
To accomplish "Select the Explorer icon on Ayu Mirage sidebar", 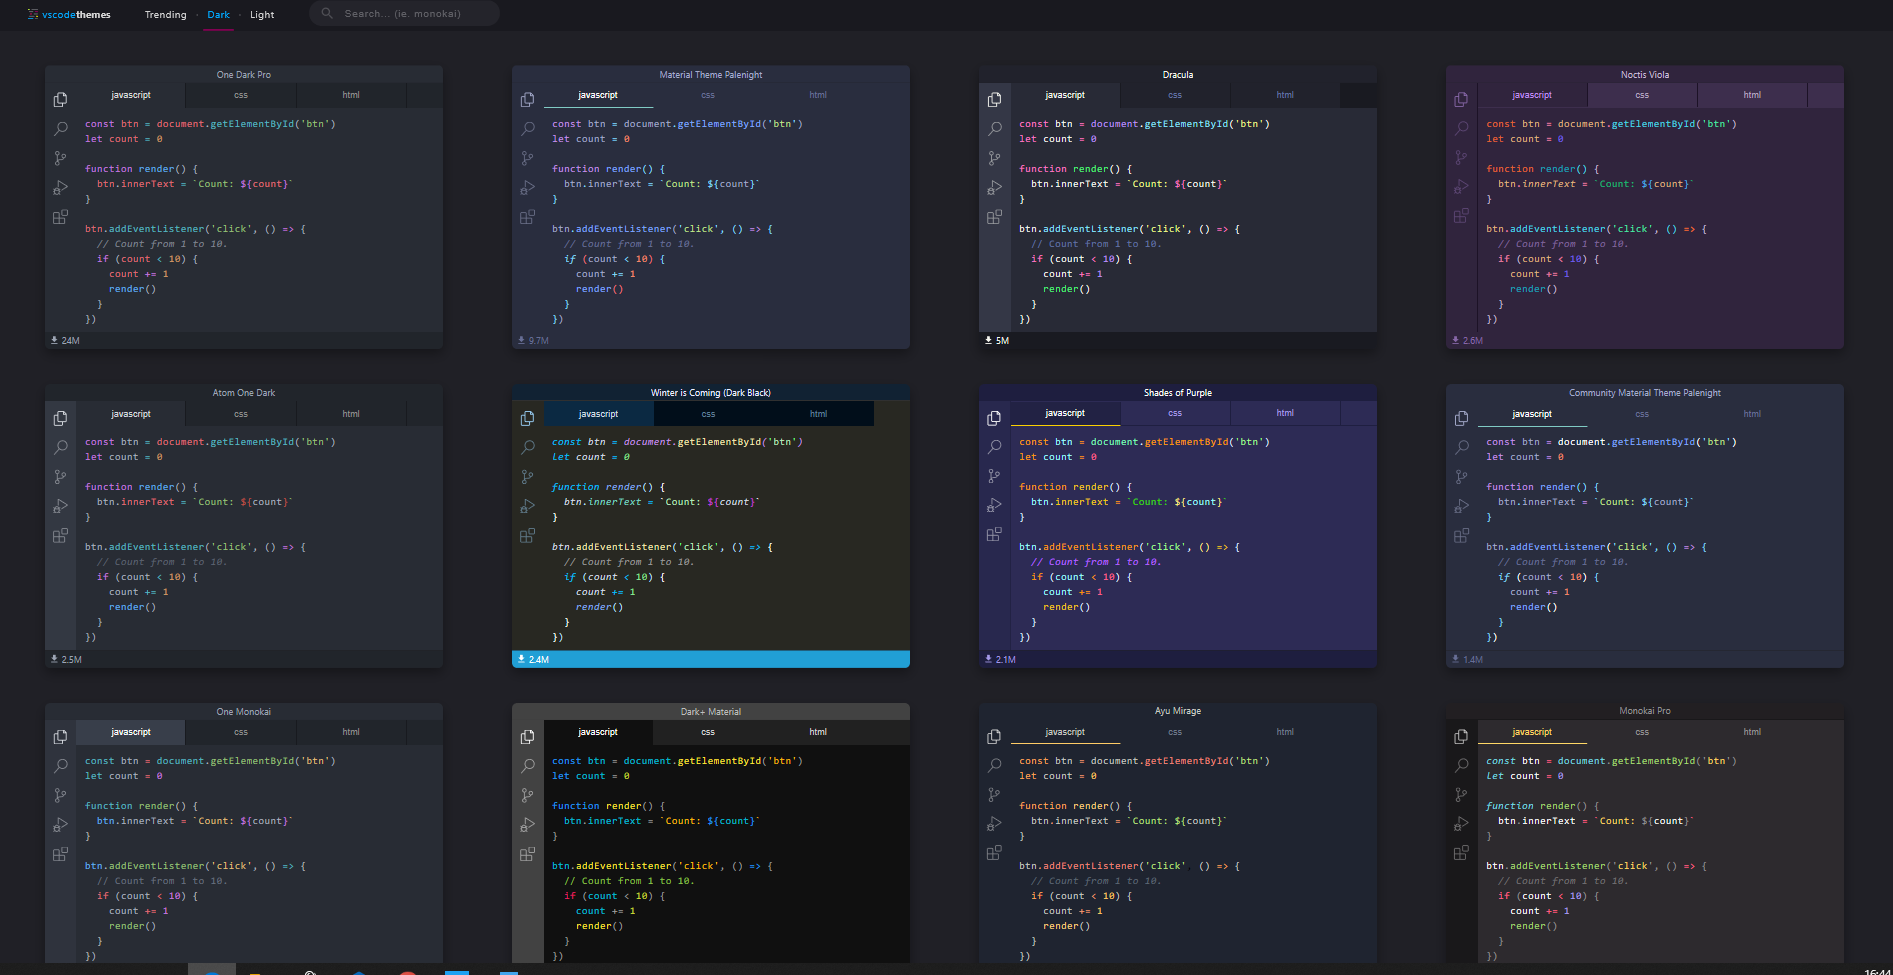I will (994, 736).
